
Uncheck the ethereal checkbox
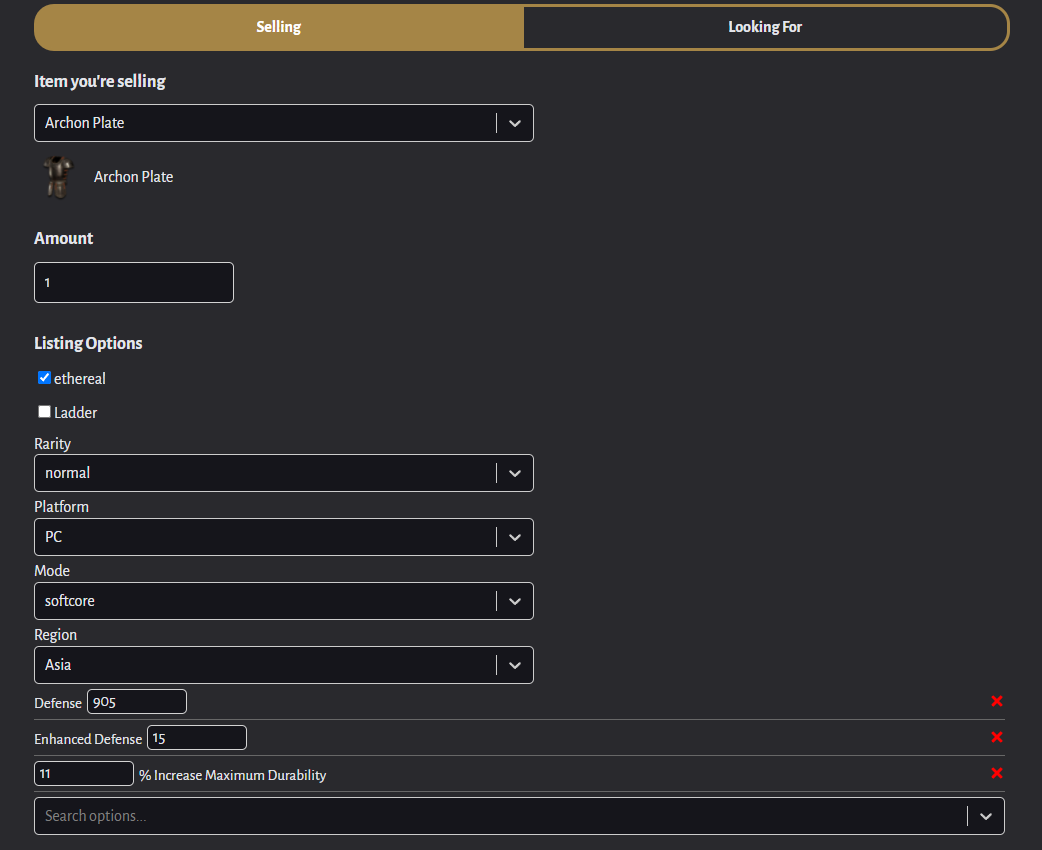[45, 377]
